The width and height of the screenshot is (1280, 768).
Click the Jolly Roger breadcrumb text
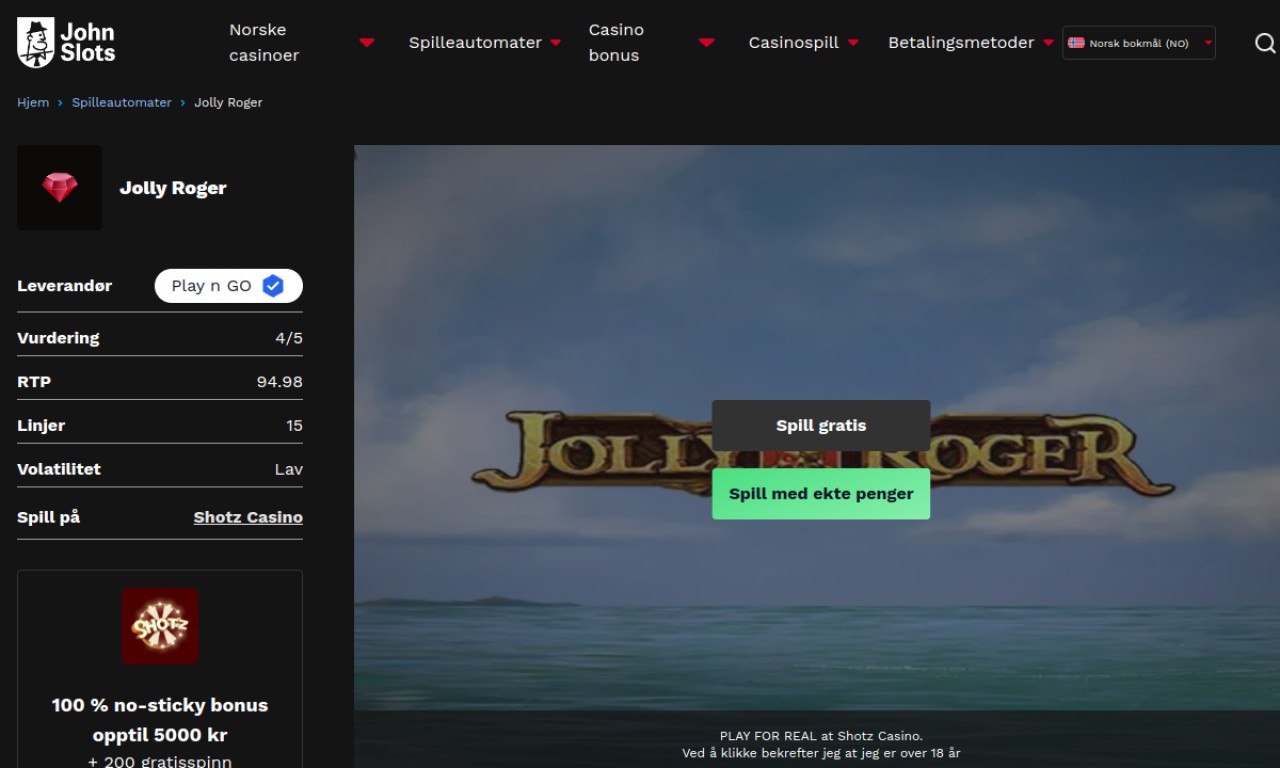coord(228,103)
